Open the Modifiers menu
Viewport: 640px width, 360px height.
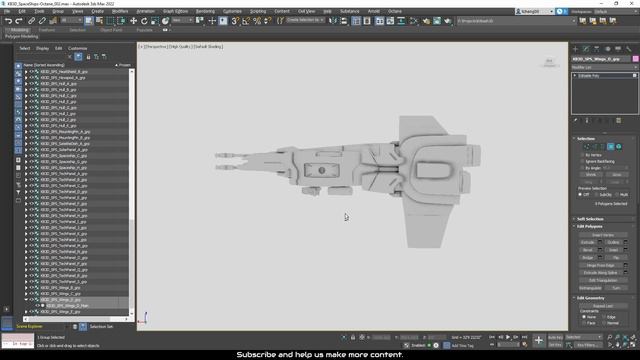tap(120, 11)
